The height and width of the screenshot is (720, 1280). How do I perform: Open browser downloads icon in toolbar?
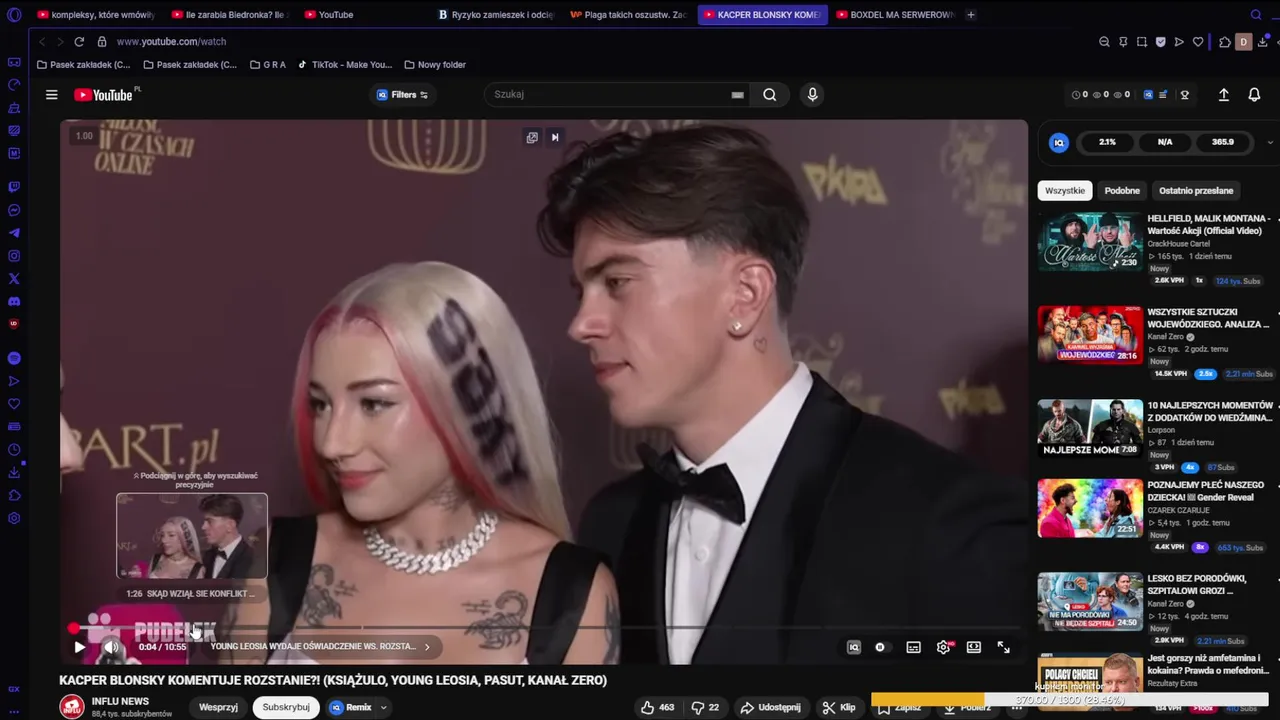pos(1263,42)
